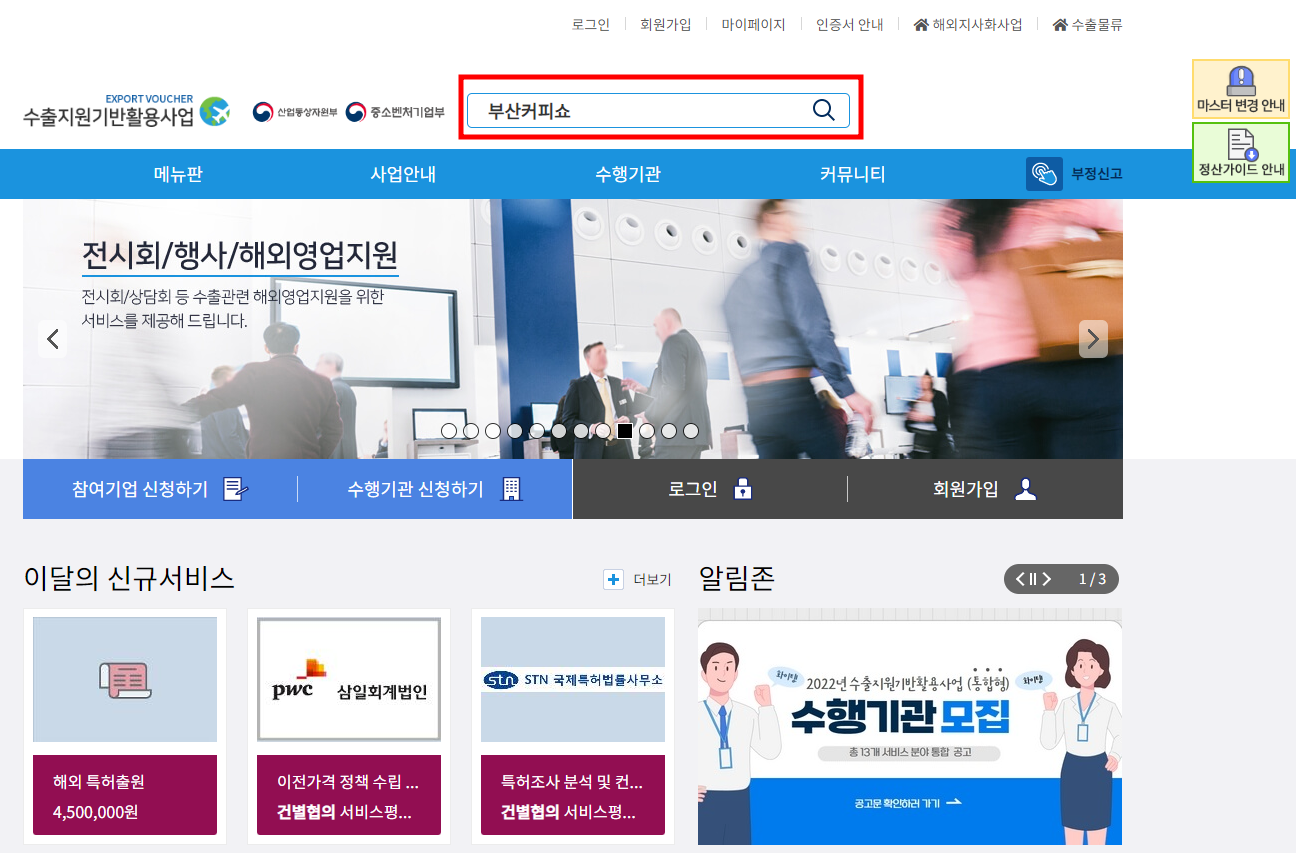
Task: Open the 정산가이드 안내 document icon
Action: 1241,145
